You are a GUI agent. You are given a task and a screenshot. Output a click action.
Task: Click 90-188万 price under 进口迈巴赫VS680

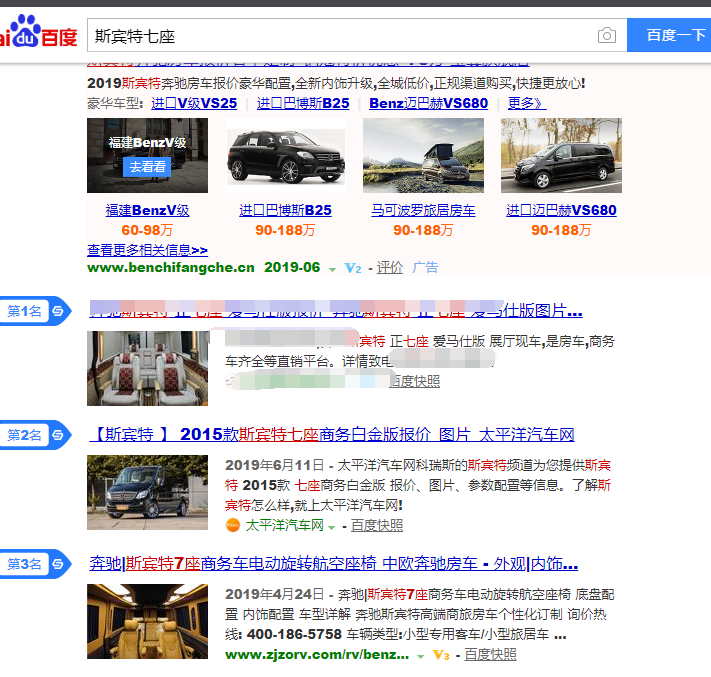561,230
